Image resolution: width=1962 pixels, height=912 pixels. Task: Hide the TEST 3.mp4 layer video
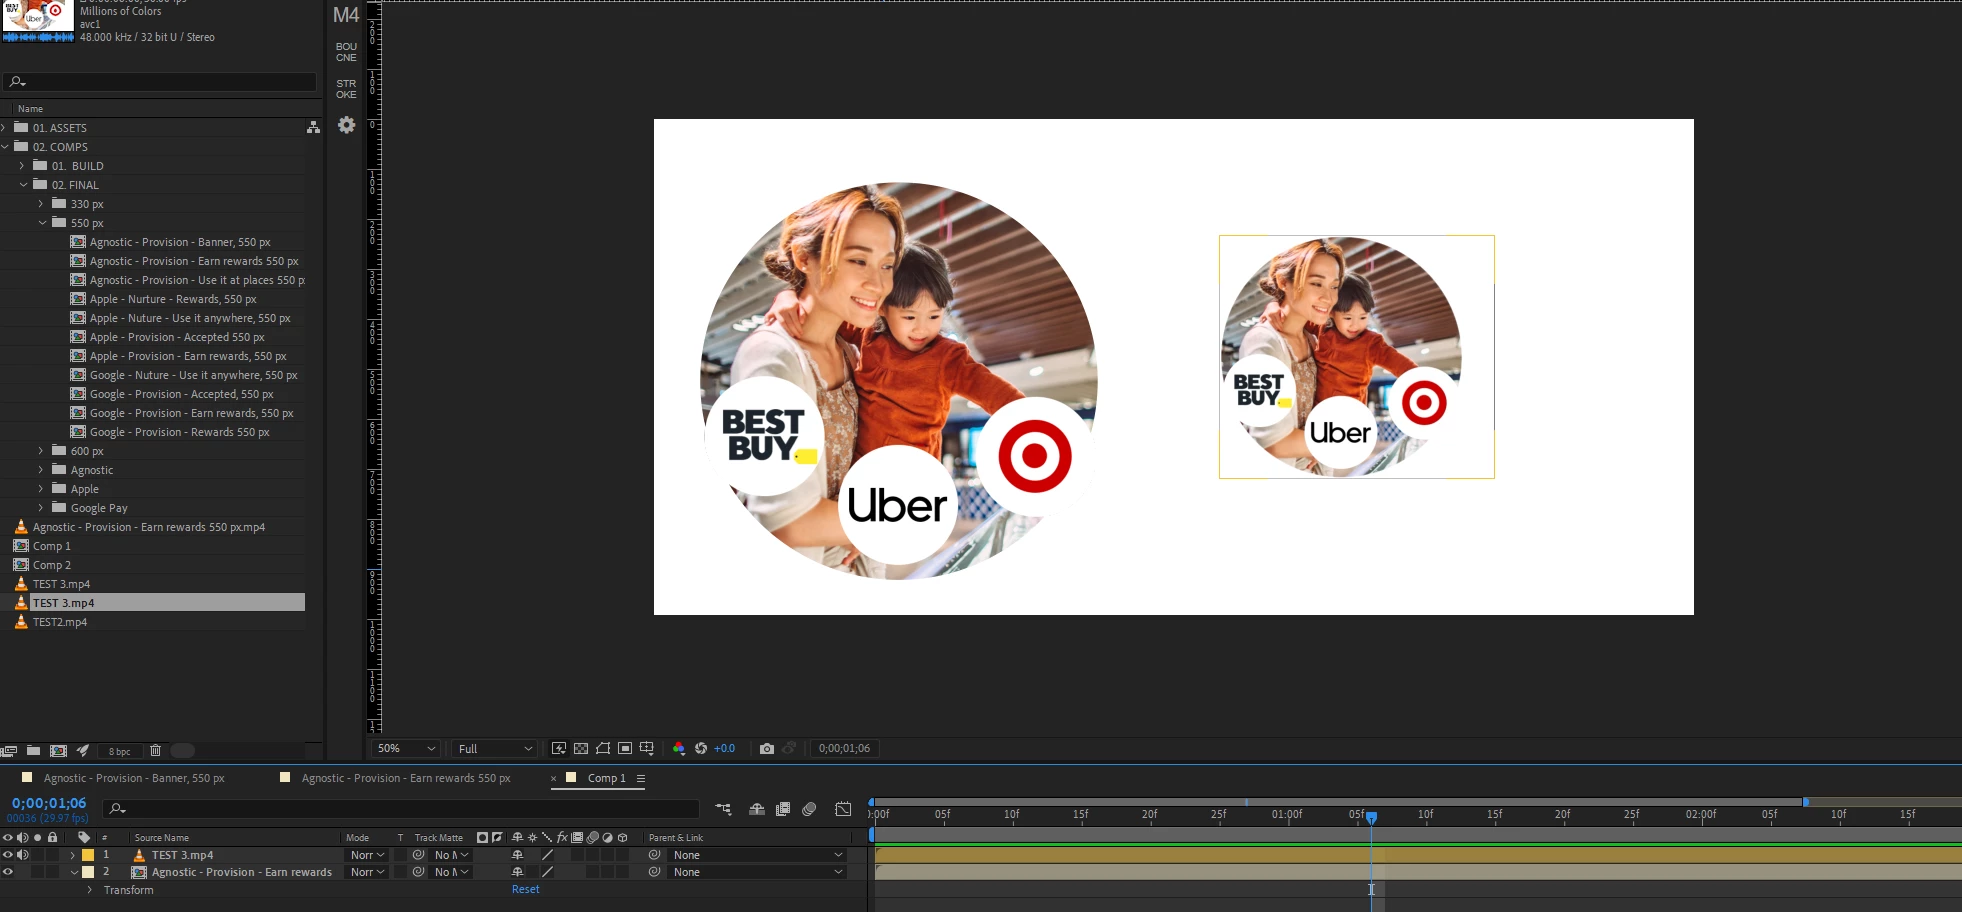pos(8,856)
